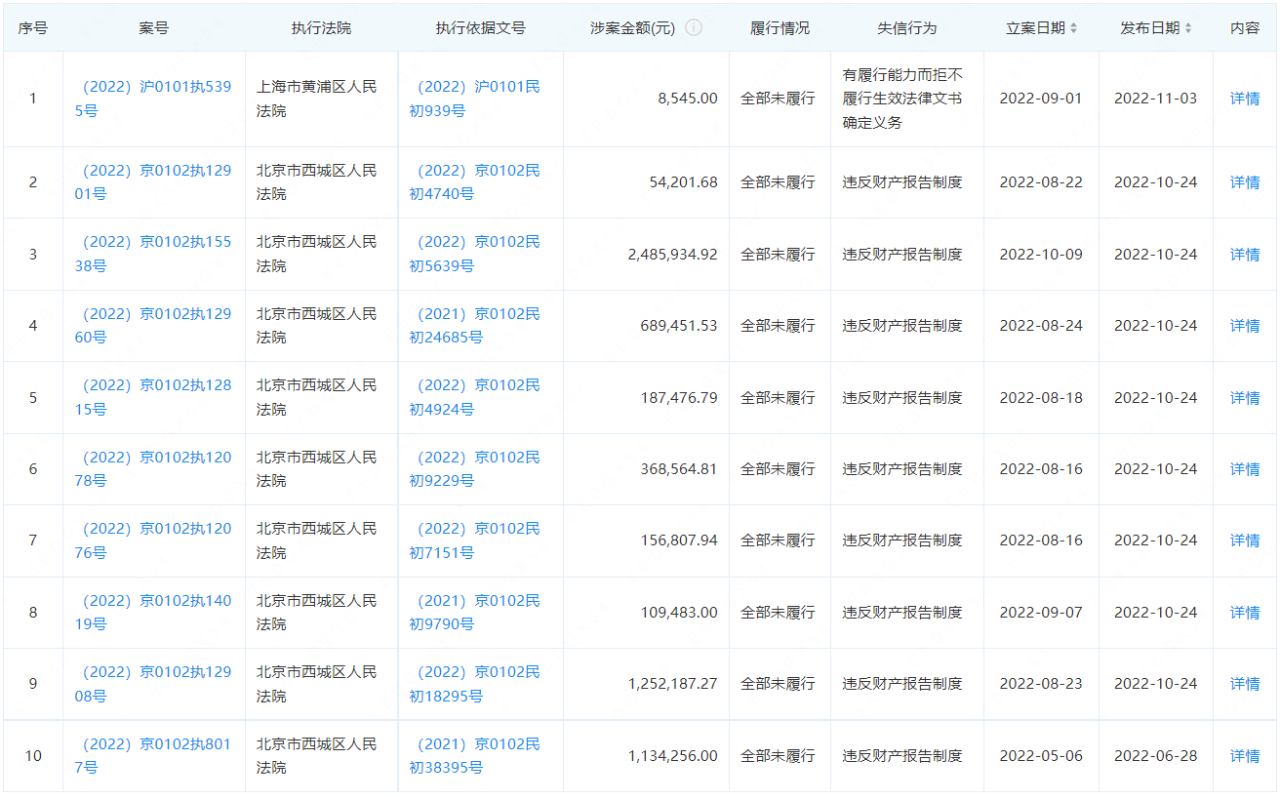Select publish date 2022-11-03
1280x797 pixels.
click(1155, 99)
